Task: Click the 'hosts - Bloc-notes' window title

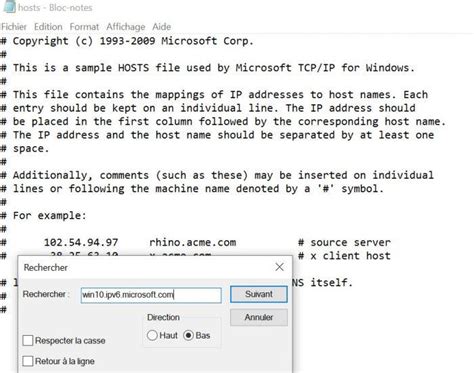Action: (55, 7)
